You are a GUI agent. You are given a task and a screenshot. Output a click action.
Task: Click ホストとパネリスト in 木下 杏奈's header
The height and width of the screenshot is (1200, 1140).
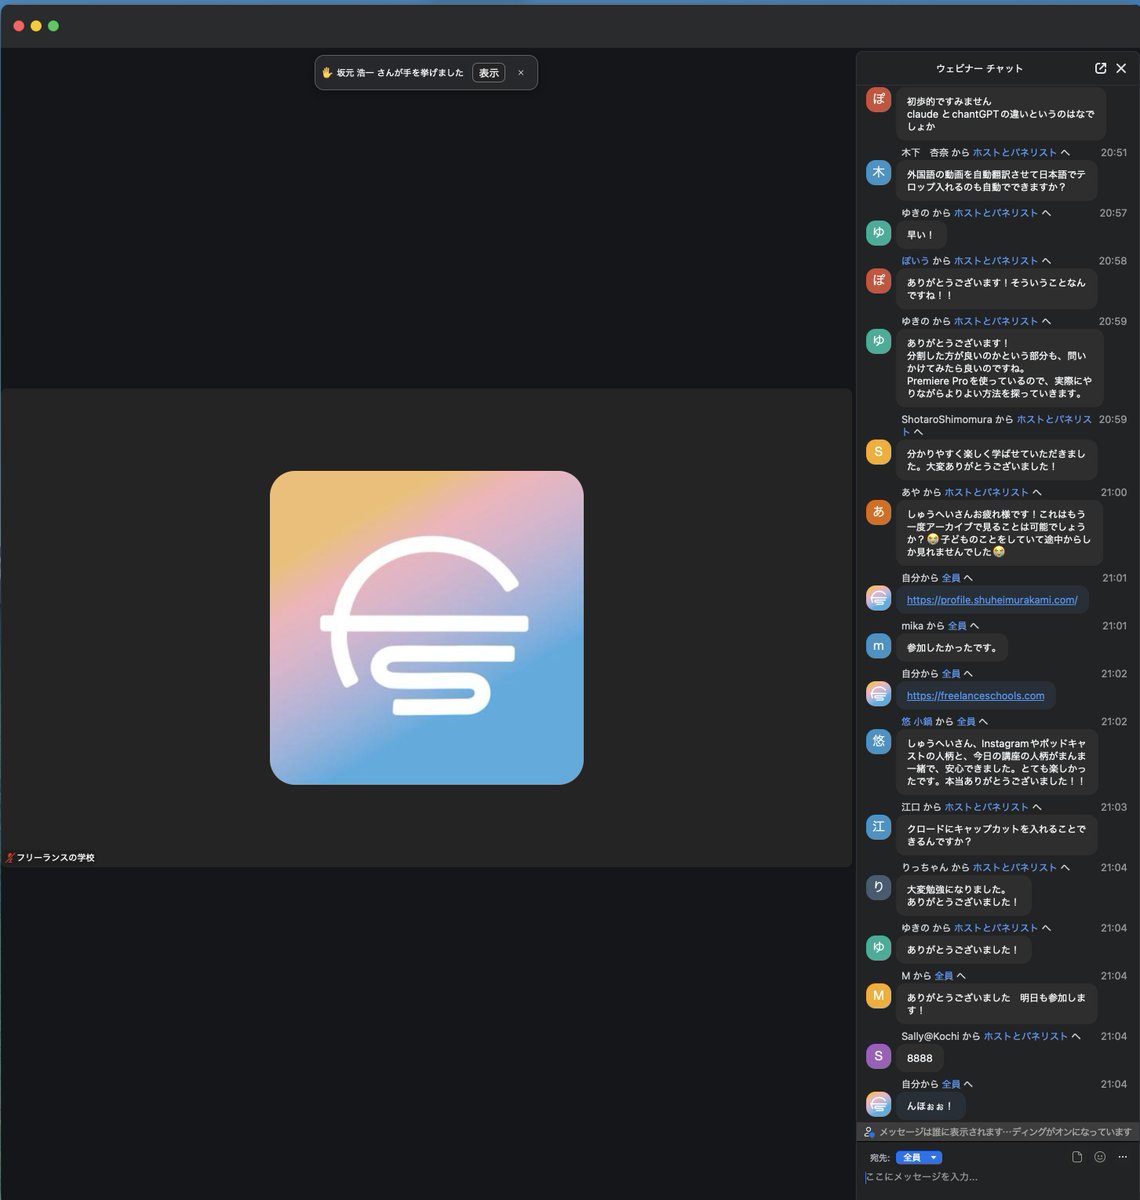click(1015, 153)
